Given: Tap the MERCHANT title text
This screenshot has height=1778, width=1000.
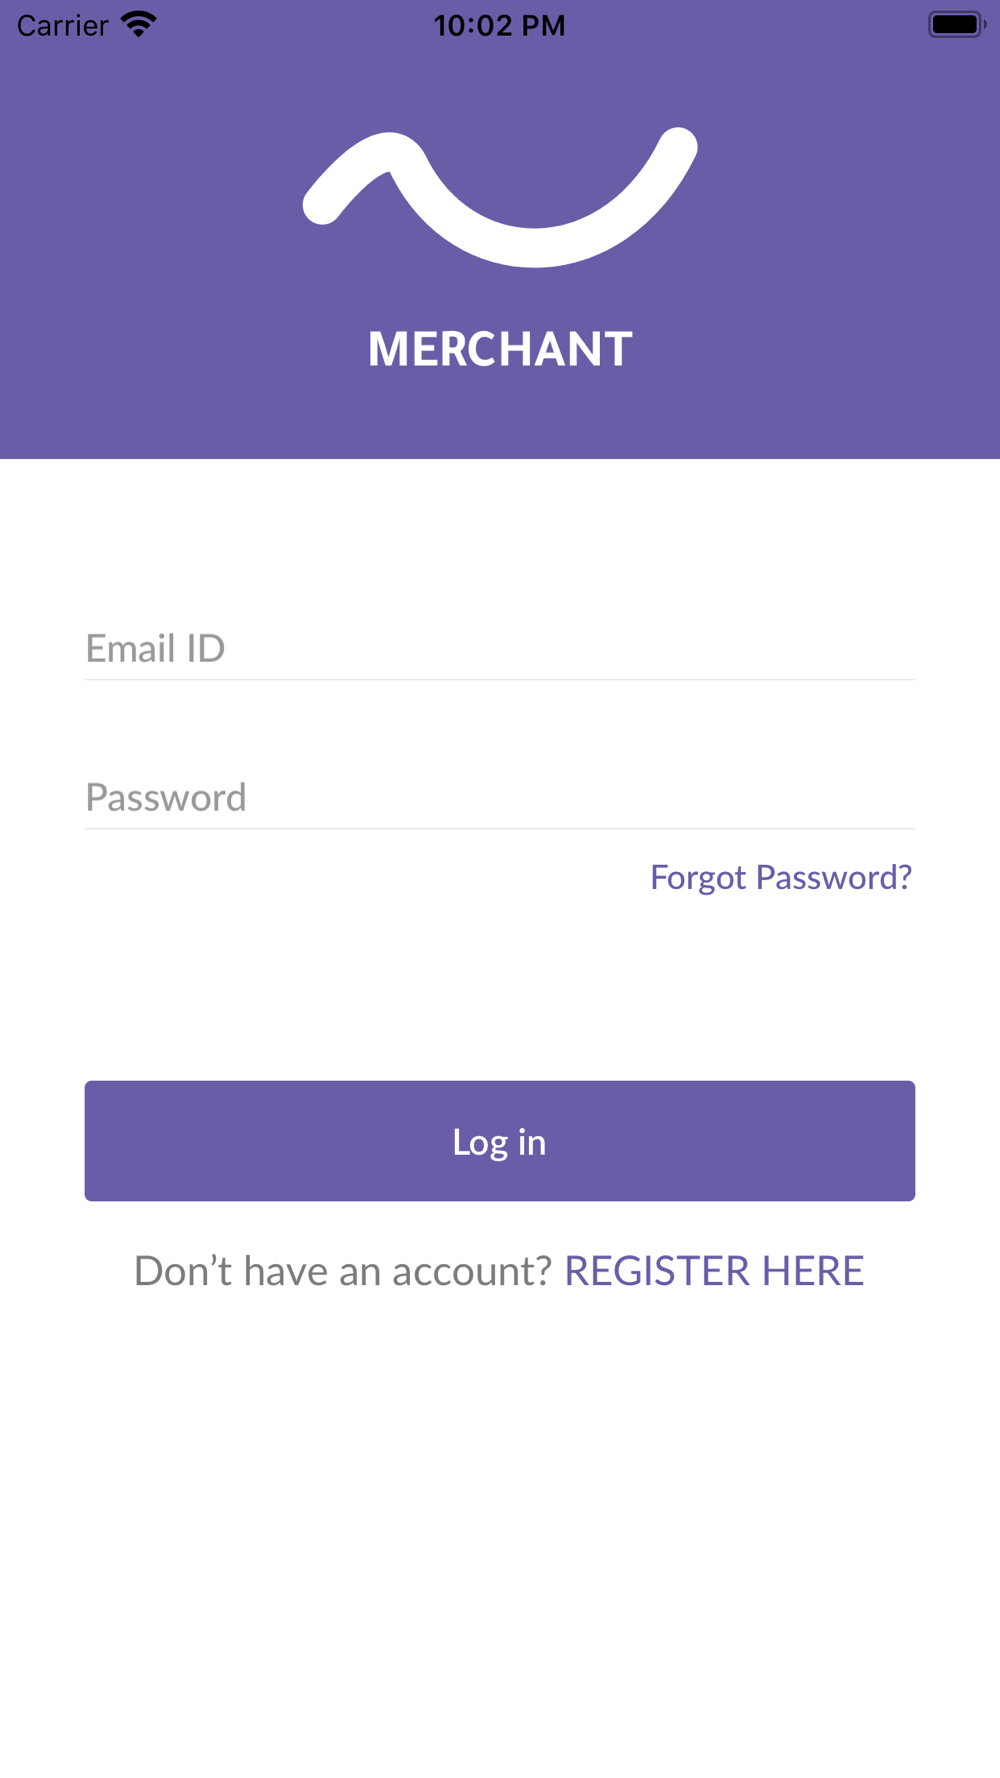Looking at the screenshot, I should click(500, 349).
